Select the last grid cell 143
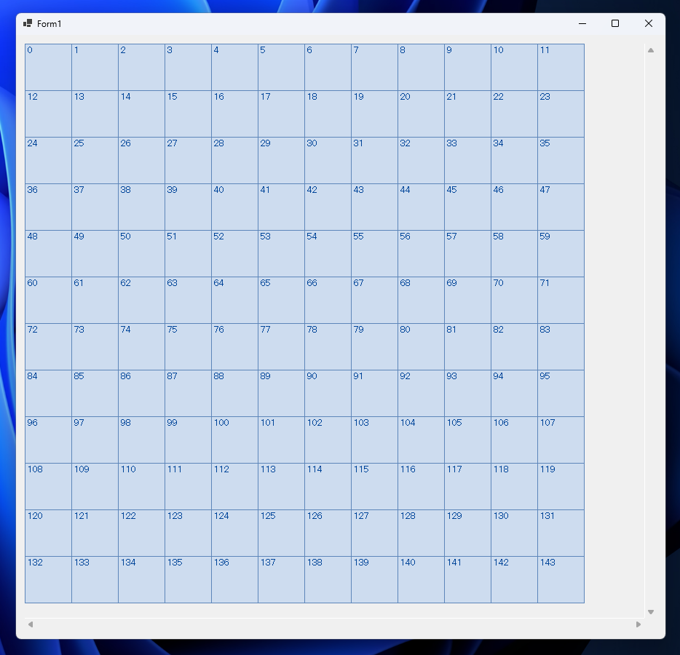Screen dimensions: 680x655 click(561, 580)
